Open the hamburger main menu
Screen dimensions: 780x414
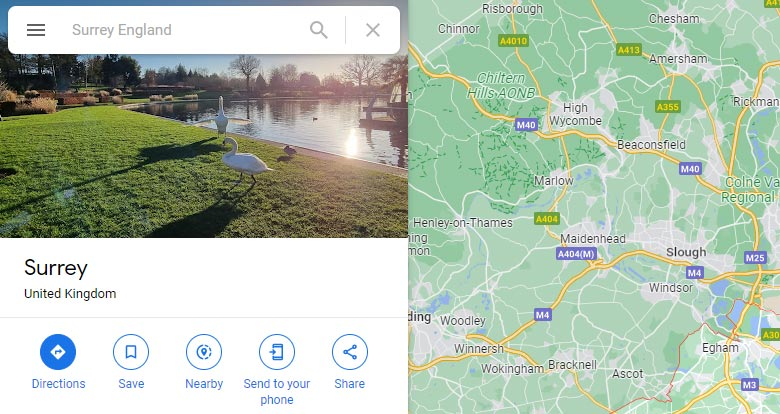(x=36, y=30)
